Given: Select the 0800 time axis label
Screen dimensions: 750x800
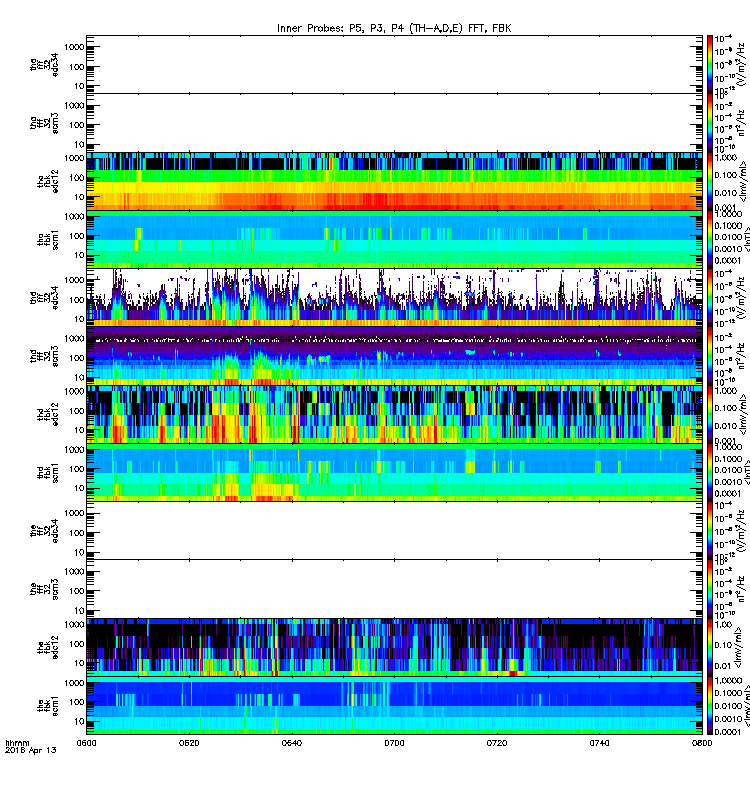Looking at the screenshot, I should point(702,742).
